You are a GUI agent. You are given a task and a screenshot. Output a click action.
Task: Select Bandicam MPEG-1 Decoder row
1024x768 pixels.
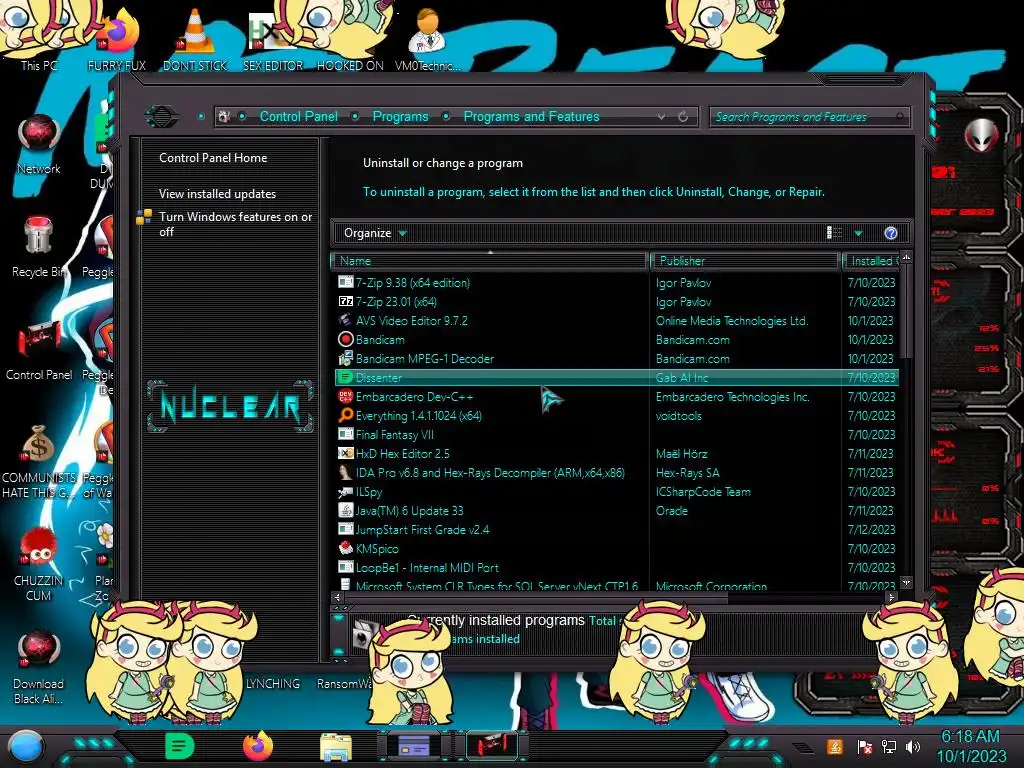click(616, 359)
